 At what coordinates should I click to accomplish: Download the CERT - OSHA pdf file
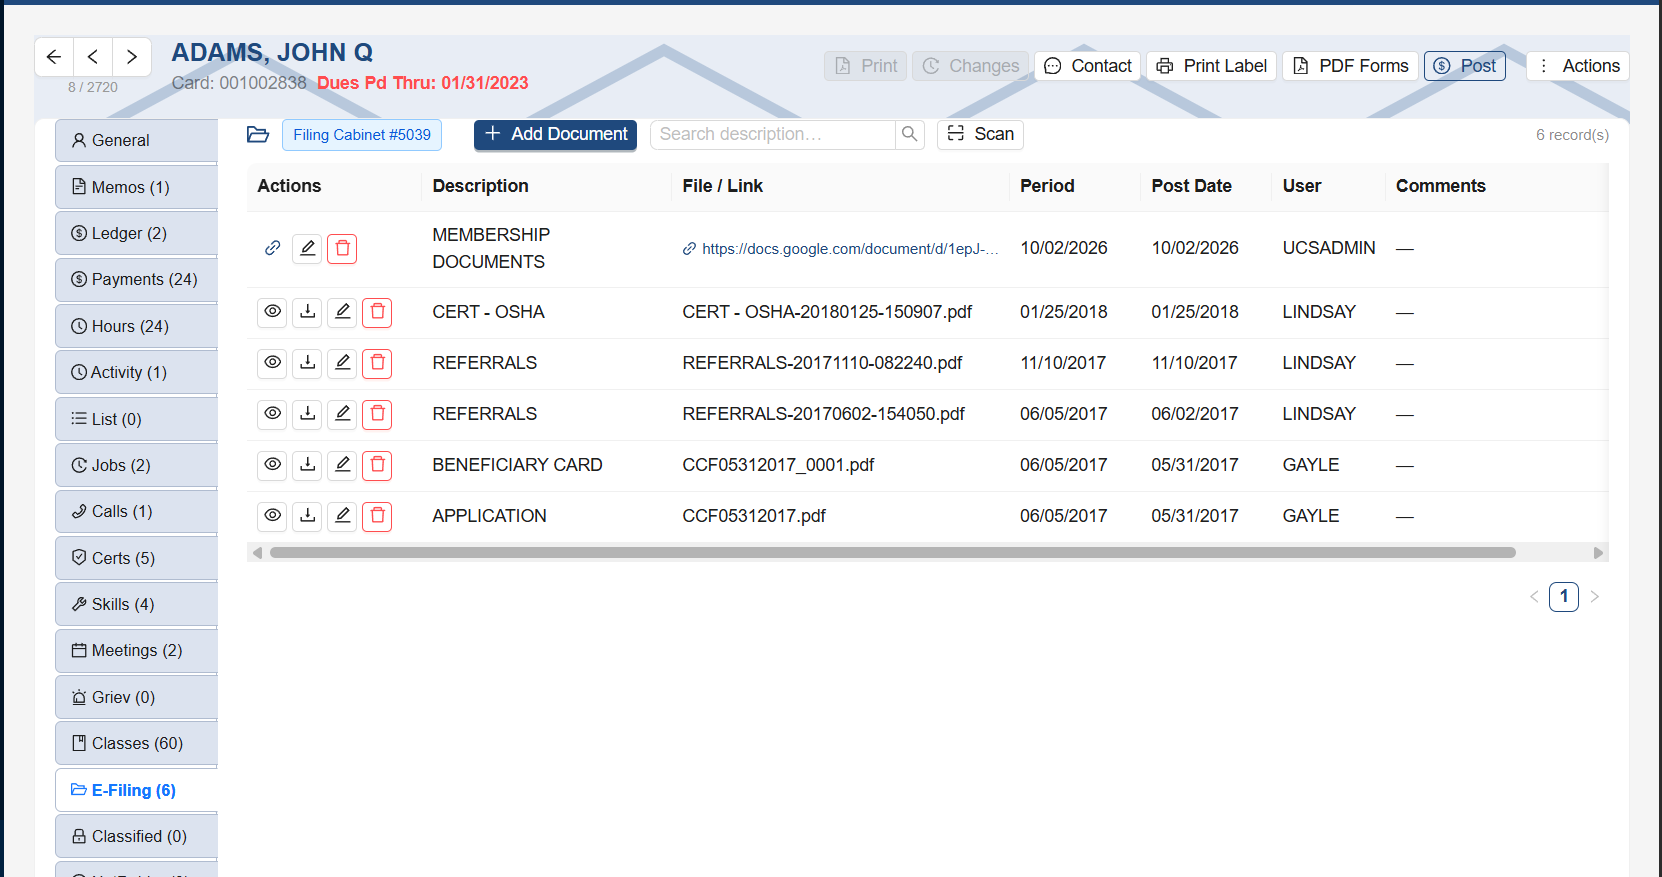pyautogui.click(x=308, y=312)
